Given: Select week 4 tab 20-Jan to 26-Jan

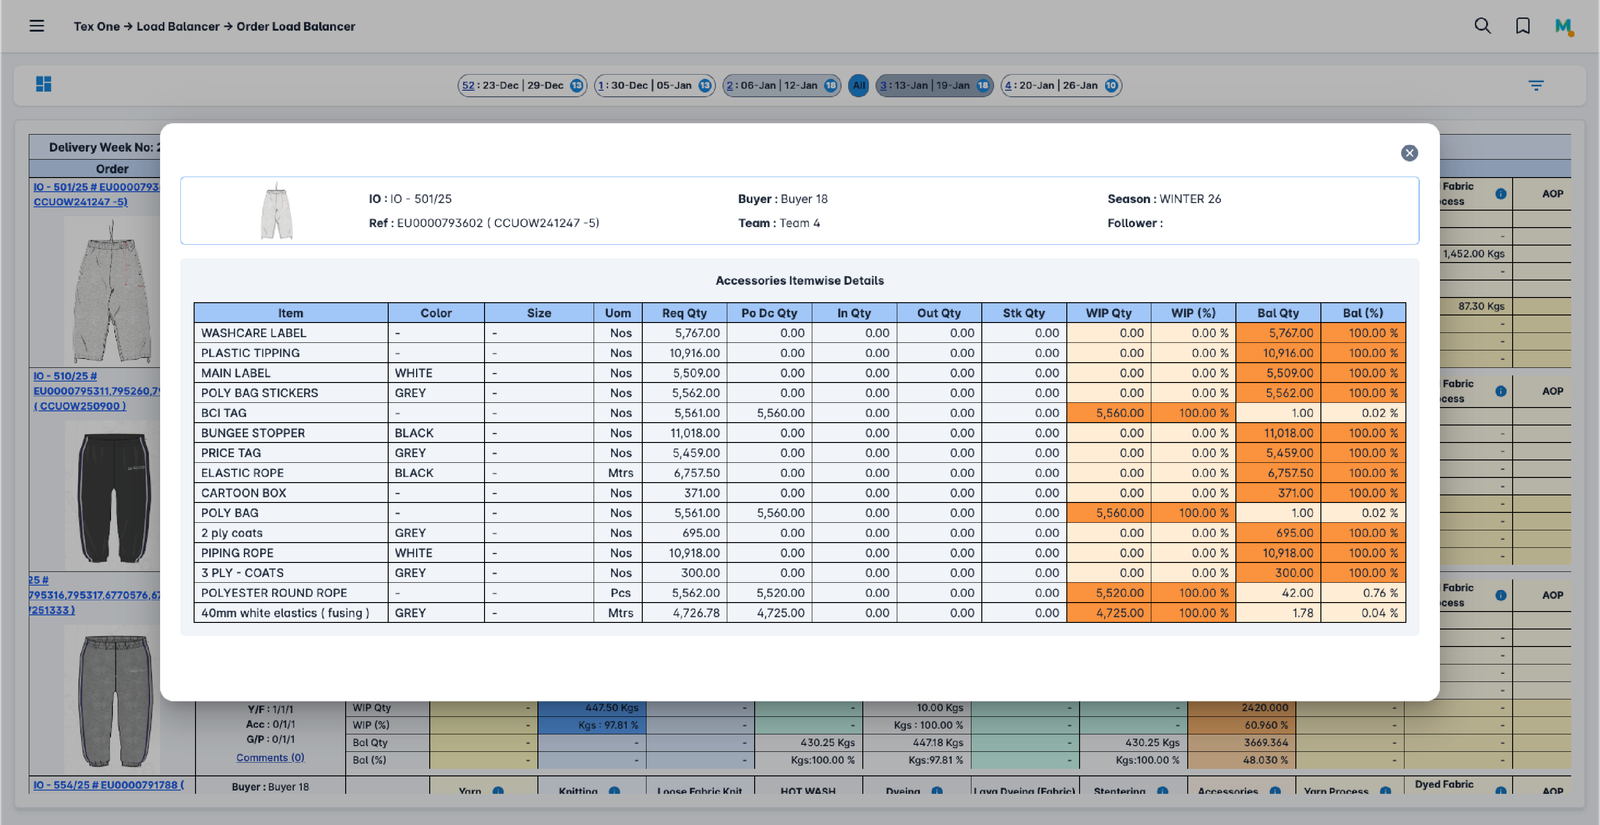Looking at the screenshot, I should click(x=1061, y=86).
